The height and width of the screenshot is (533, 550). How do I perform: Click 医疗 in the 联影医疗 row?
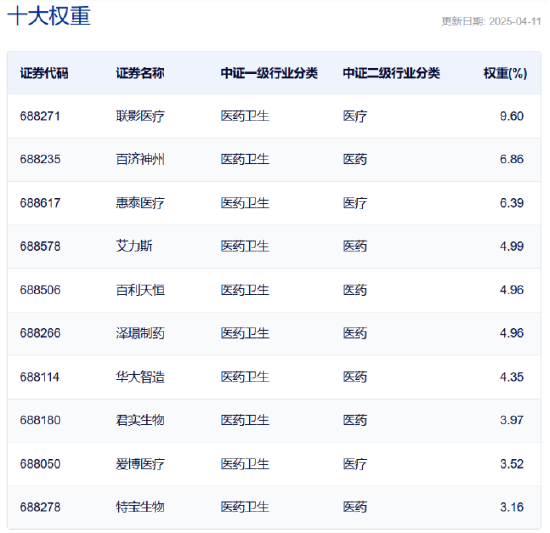pos(355,116)
